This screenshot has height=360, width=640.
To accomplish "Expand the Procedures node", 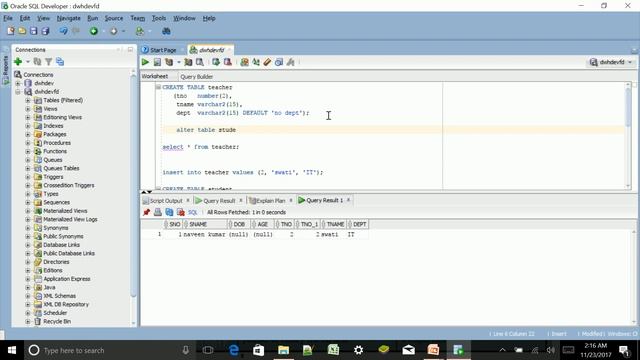I will coord(28,143).
